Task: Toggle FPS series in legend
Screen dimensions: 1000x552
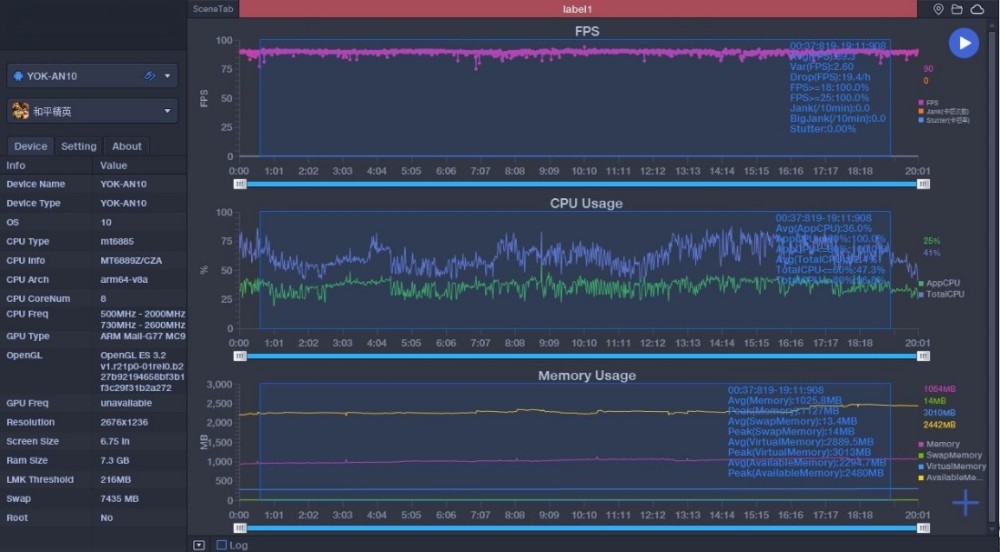Action: (928, 103)
